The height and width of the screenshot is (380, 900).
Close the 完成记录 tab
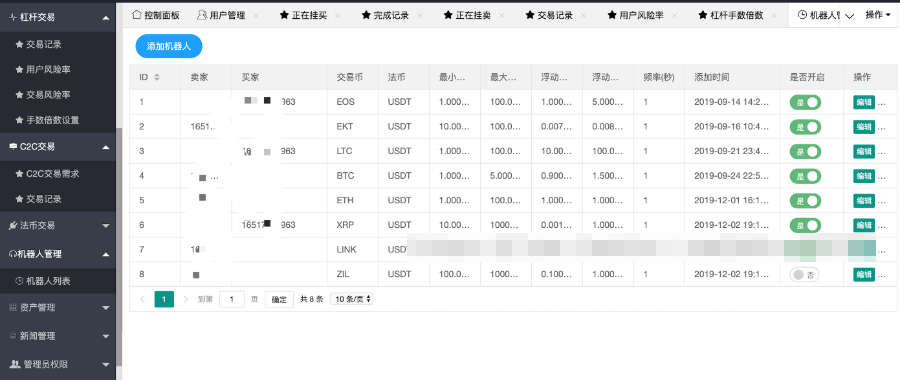click(x=419, y=15)
